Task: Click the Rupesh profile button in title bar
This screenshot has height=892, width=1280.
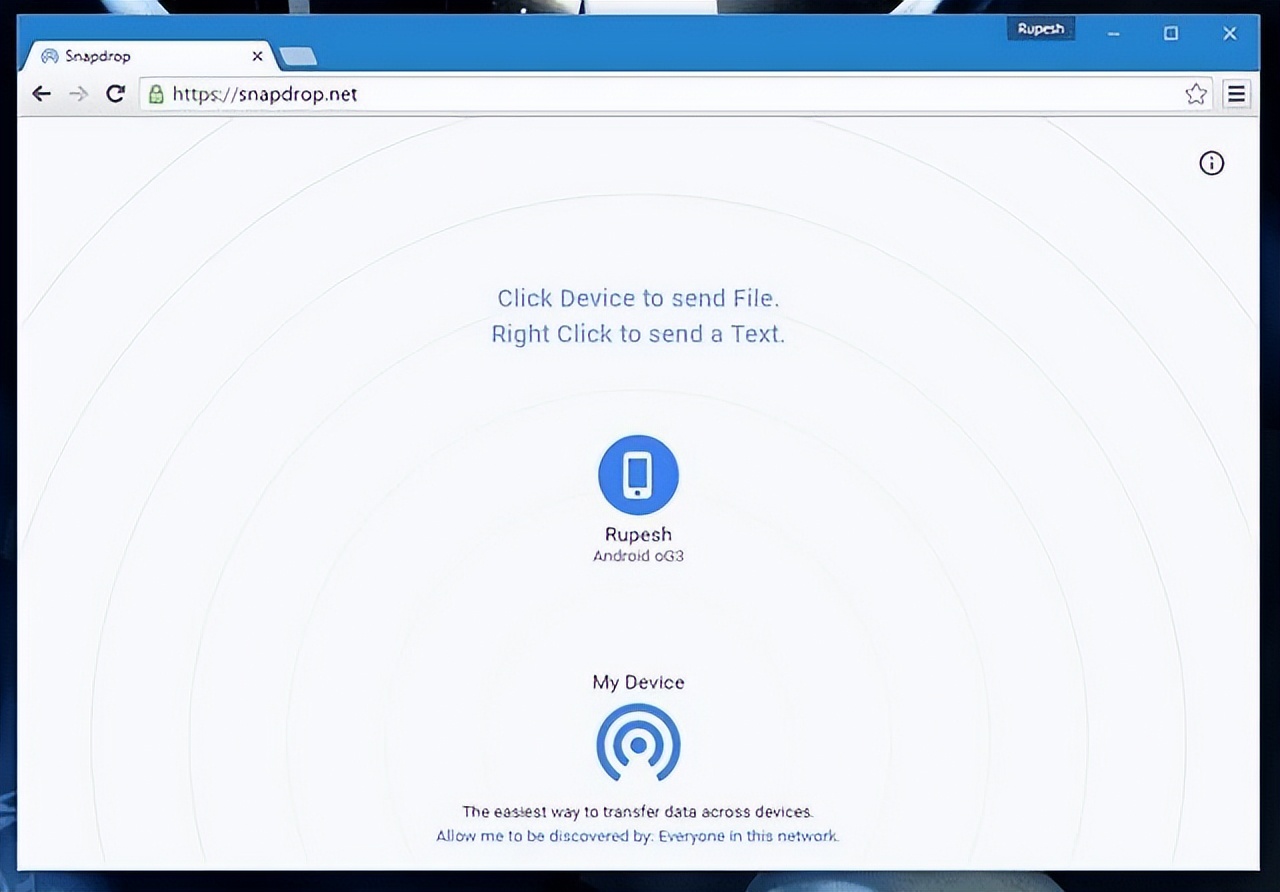Action: [1041, 29]
